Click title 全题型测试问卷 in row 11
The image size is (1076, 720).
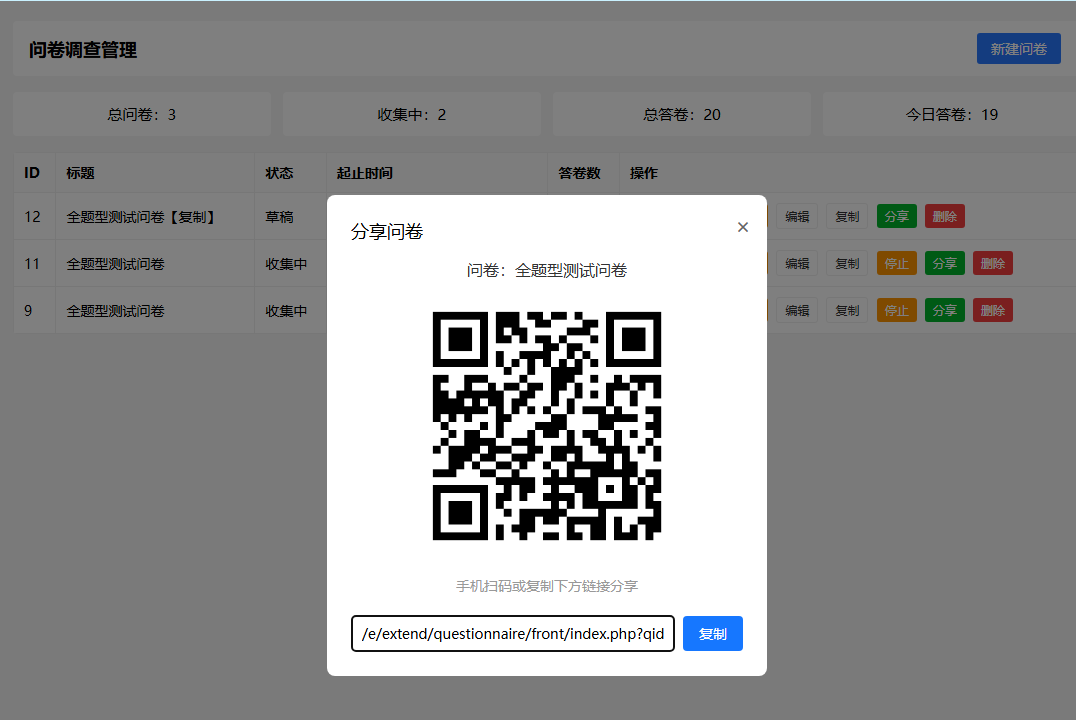115,264
